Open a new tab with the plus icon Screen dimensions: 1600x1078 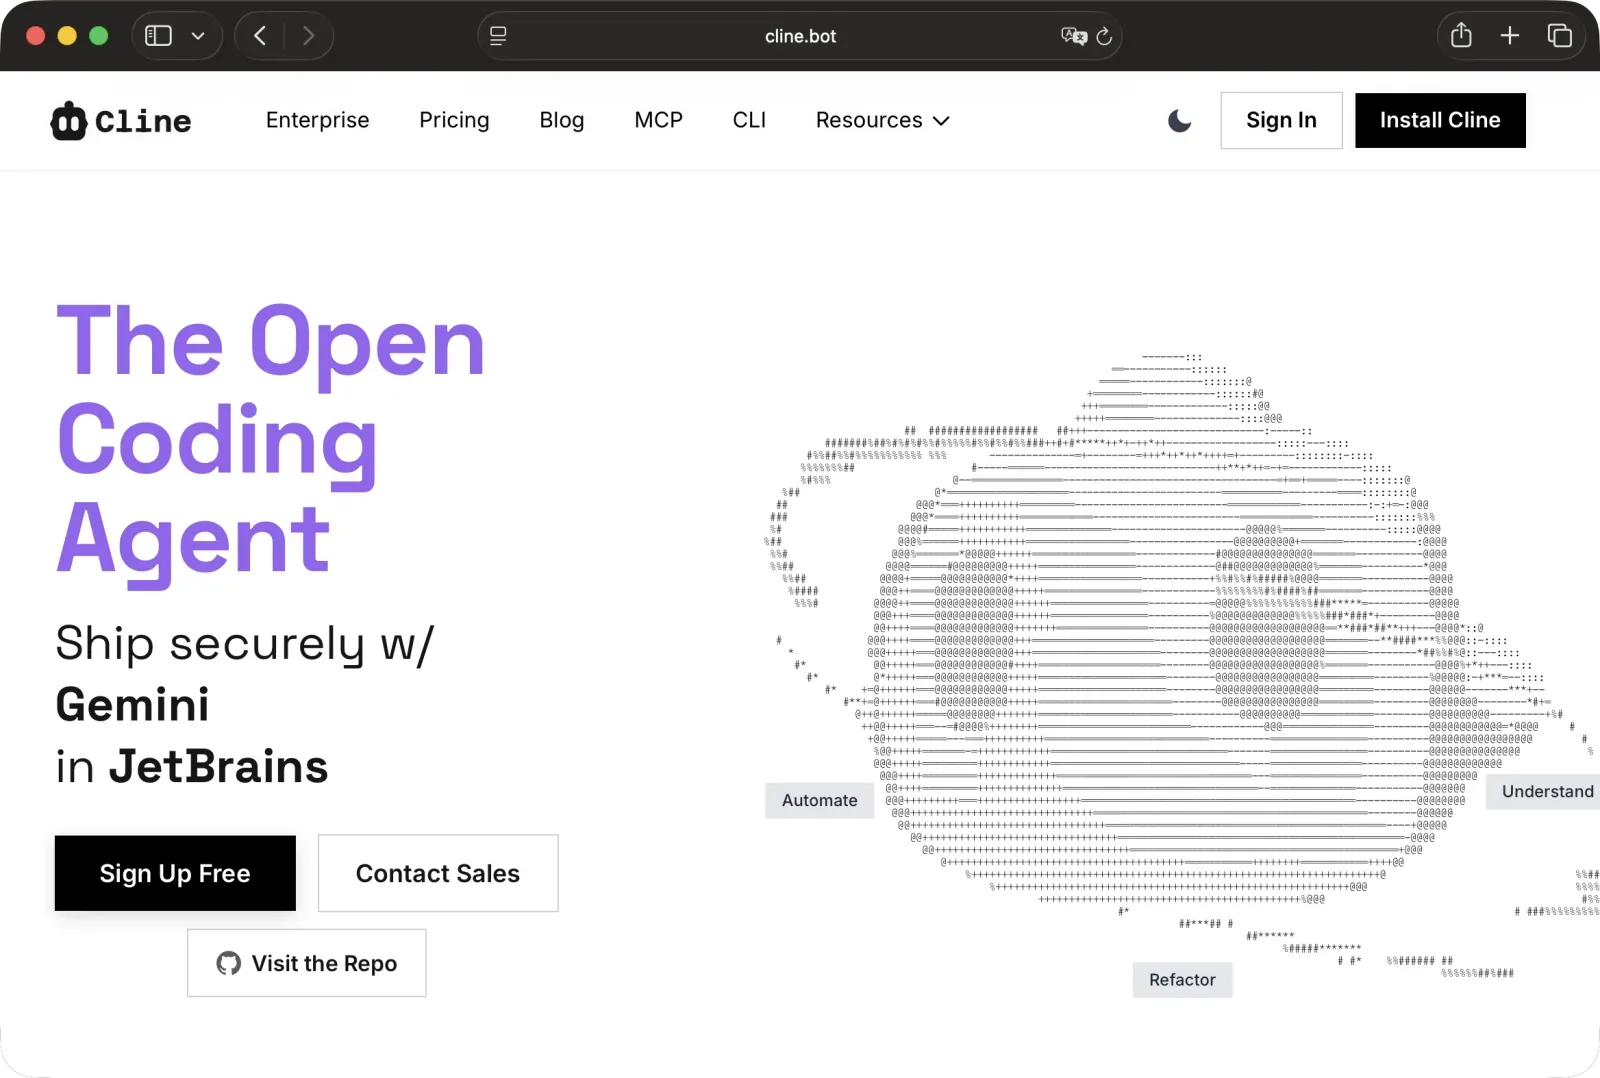tap(1510, 36)
